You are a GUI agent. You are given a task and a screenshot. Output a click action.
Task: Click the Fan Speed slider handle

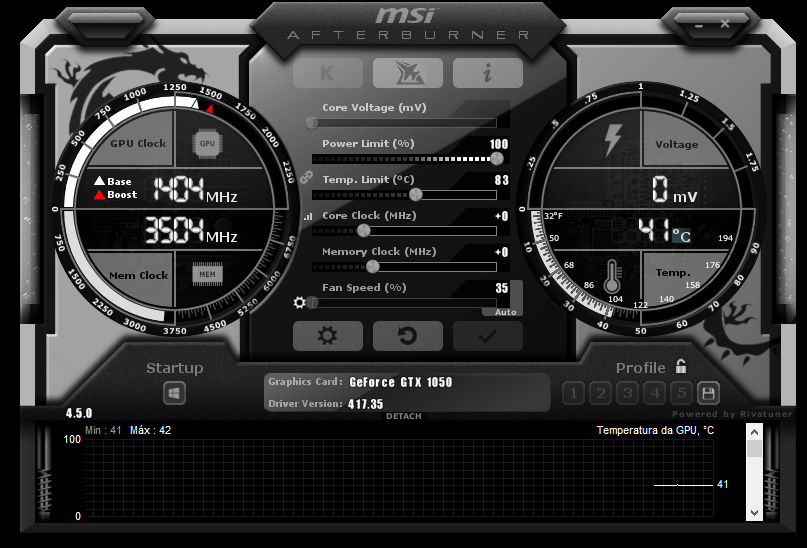coord(313,303)
